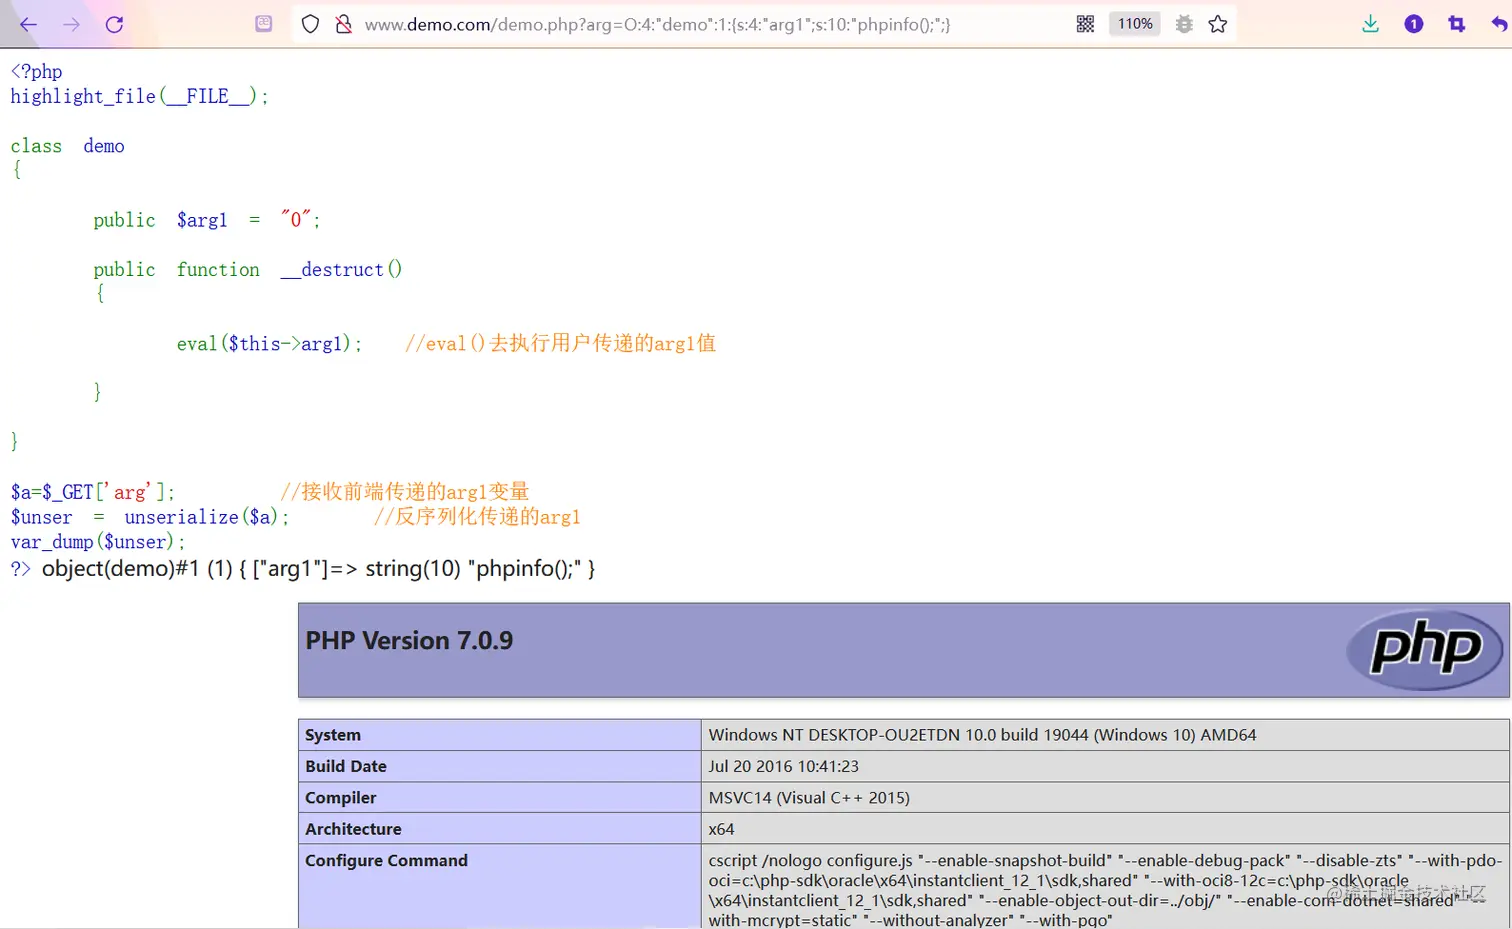Viewport: 1512px width, 929px height.
Task: Open php.net via the php logo
Action: (x=1424, y=650)
